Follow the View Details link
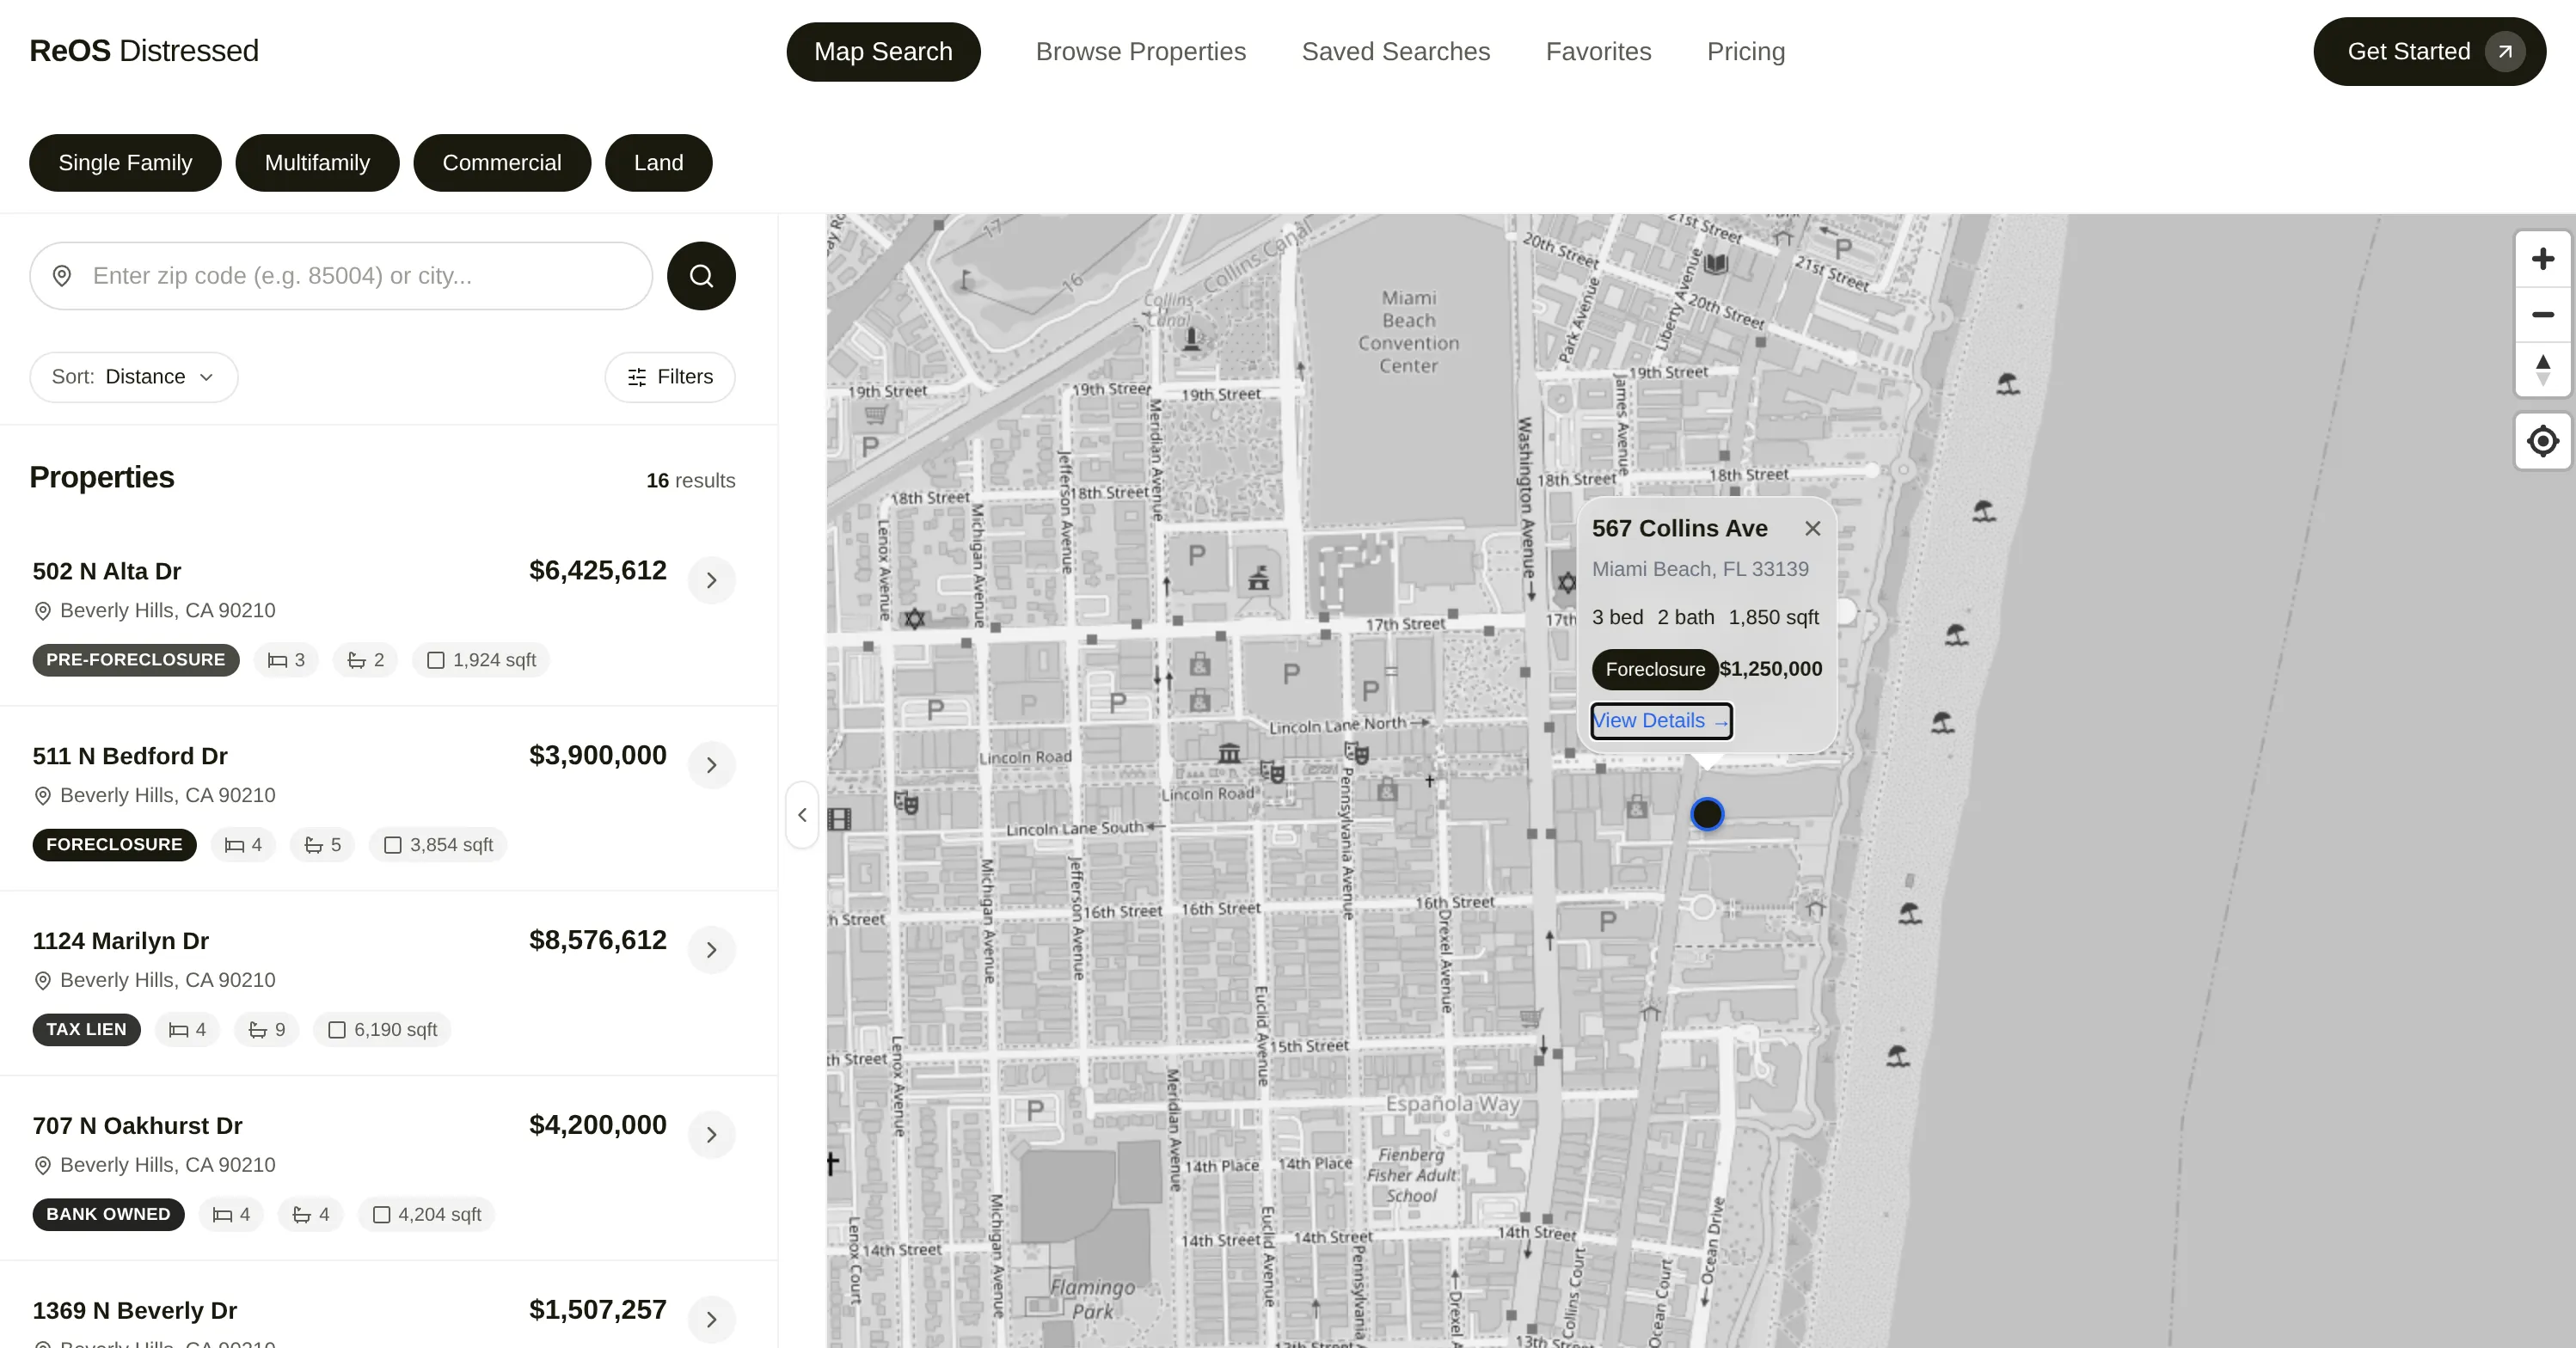Viewport: 2576px width, 1348px height. coord(1661,721)
